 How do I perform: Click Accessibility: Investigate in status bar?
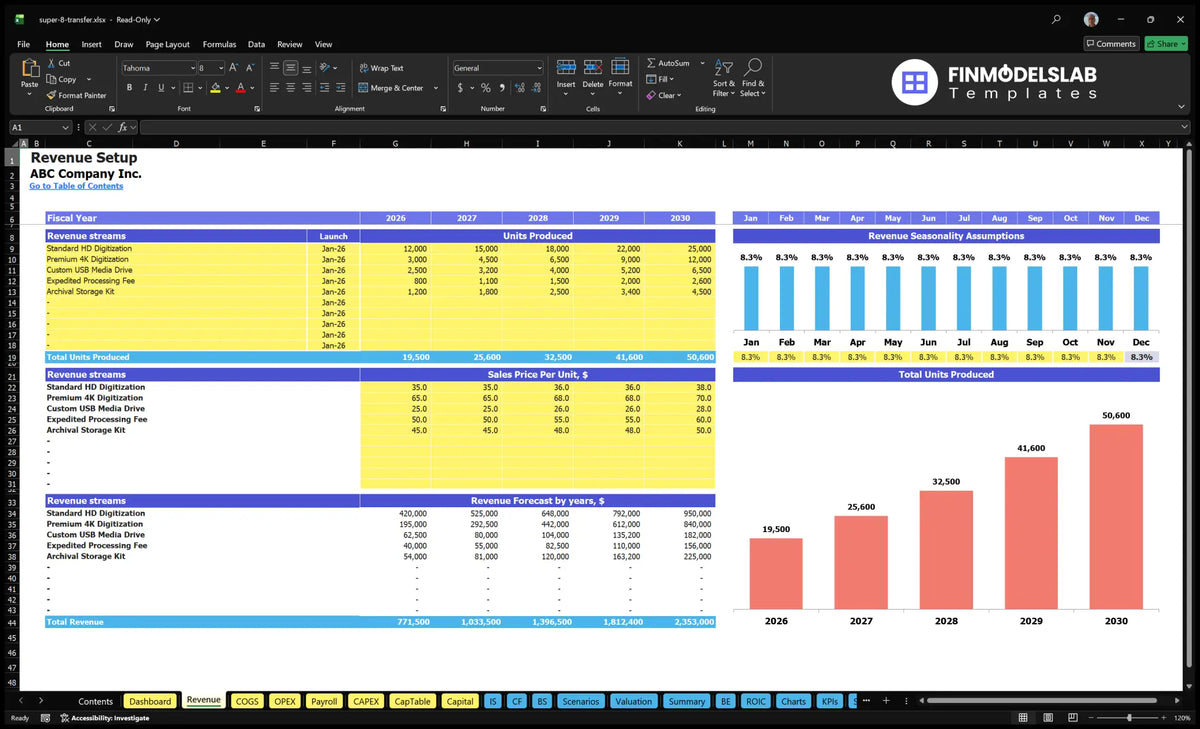[104, 718]
